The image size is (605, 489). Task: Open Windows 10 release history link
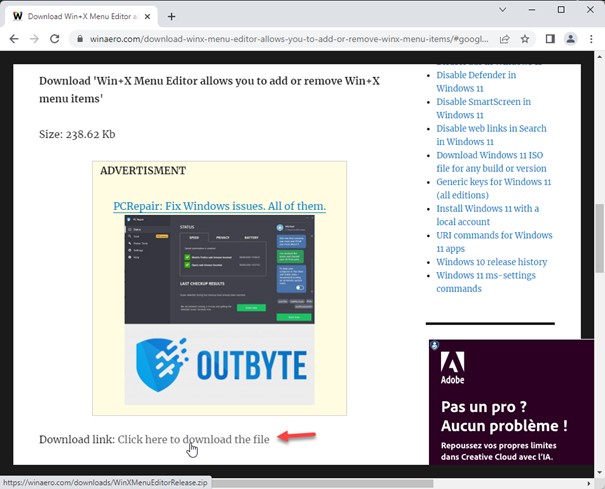(492, 262)
